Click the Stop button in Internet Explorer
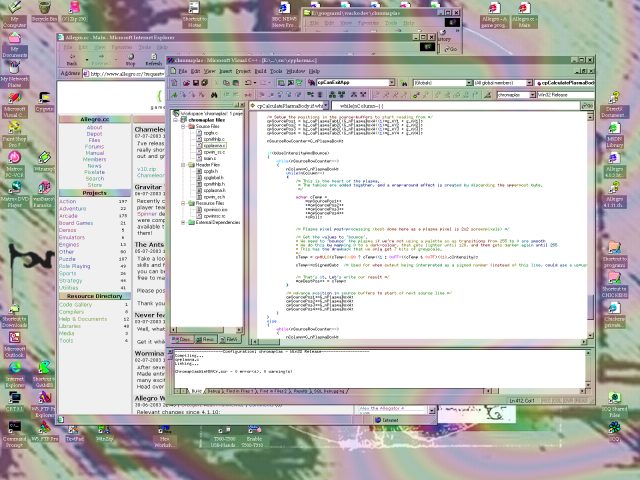The height and width of the screenshot is (480, 640). [x=131, y=60]
